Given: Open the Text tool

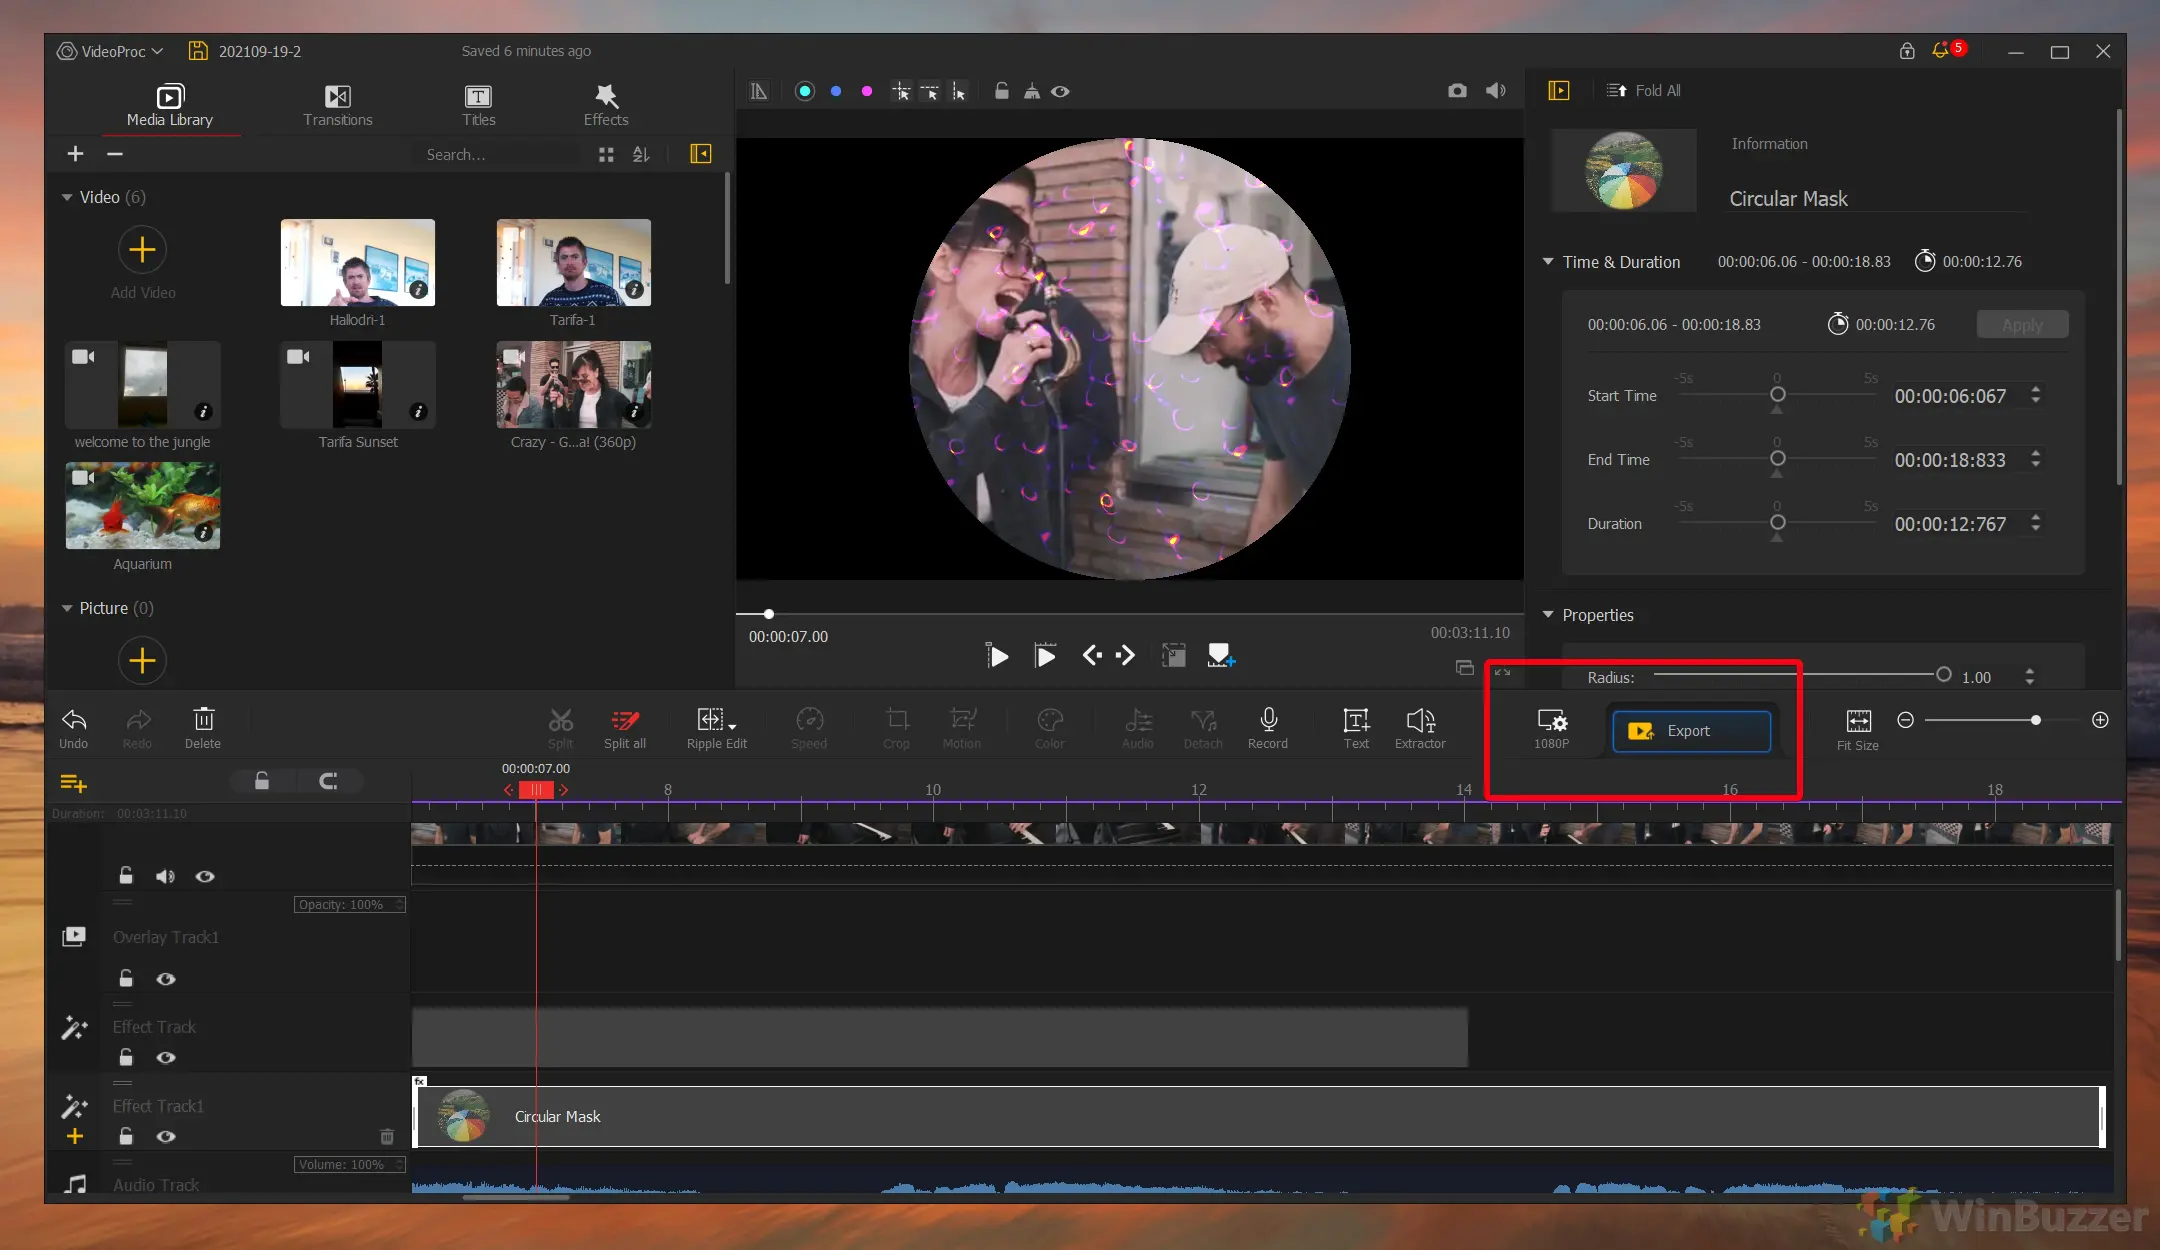Looking at the screenshot, I should tap(1354, 727).
